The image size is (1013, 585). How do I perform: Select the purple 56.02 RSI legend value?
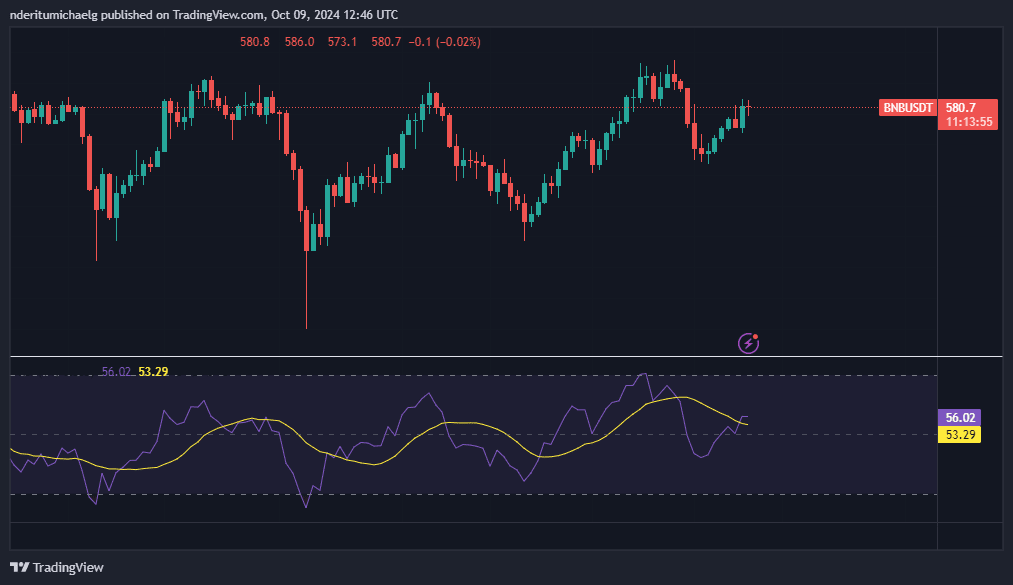point(116,372)
